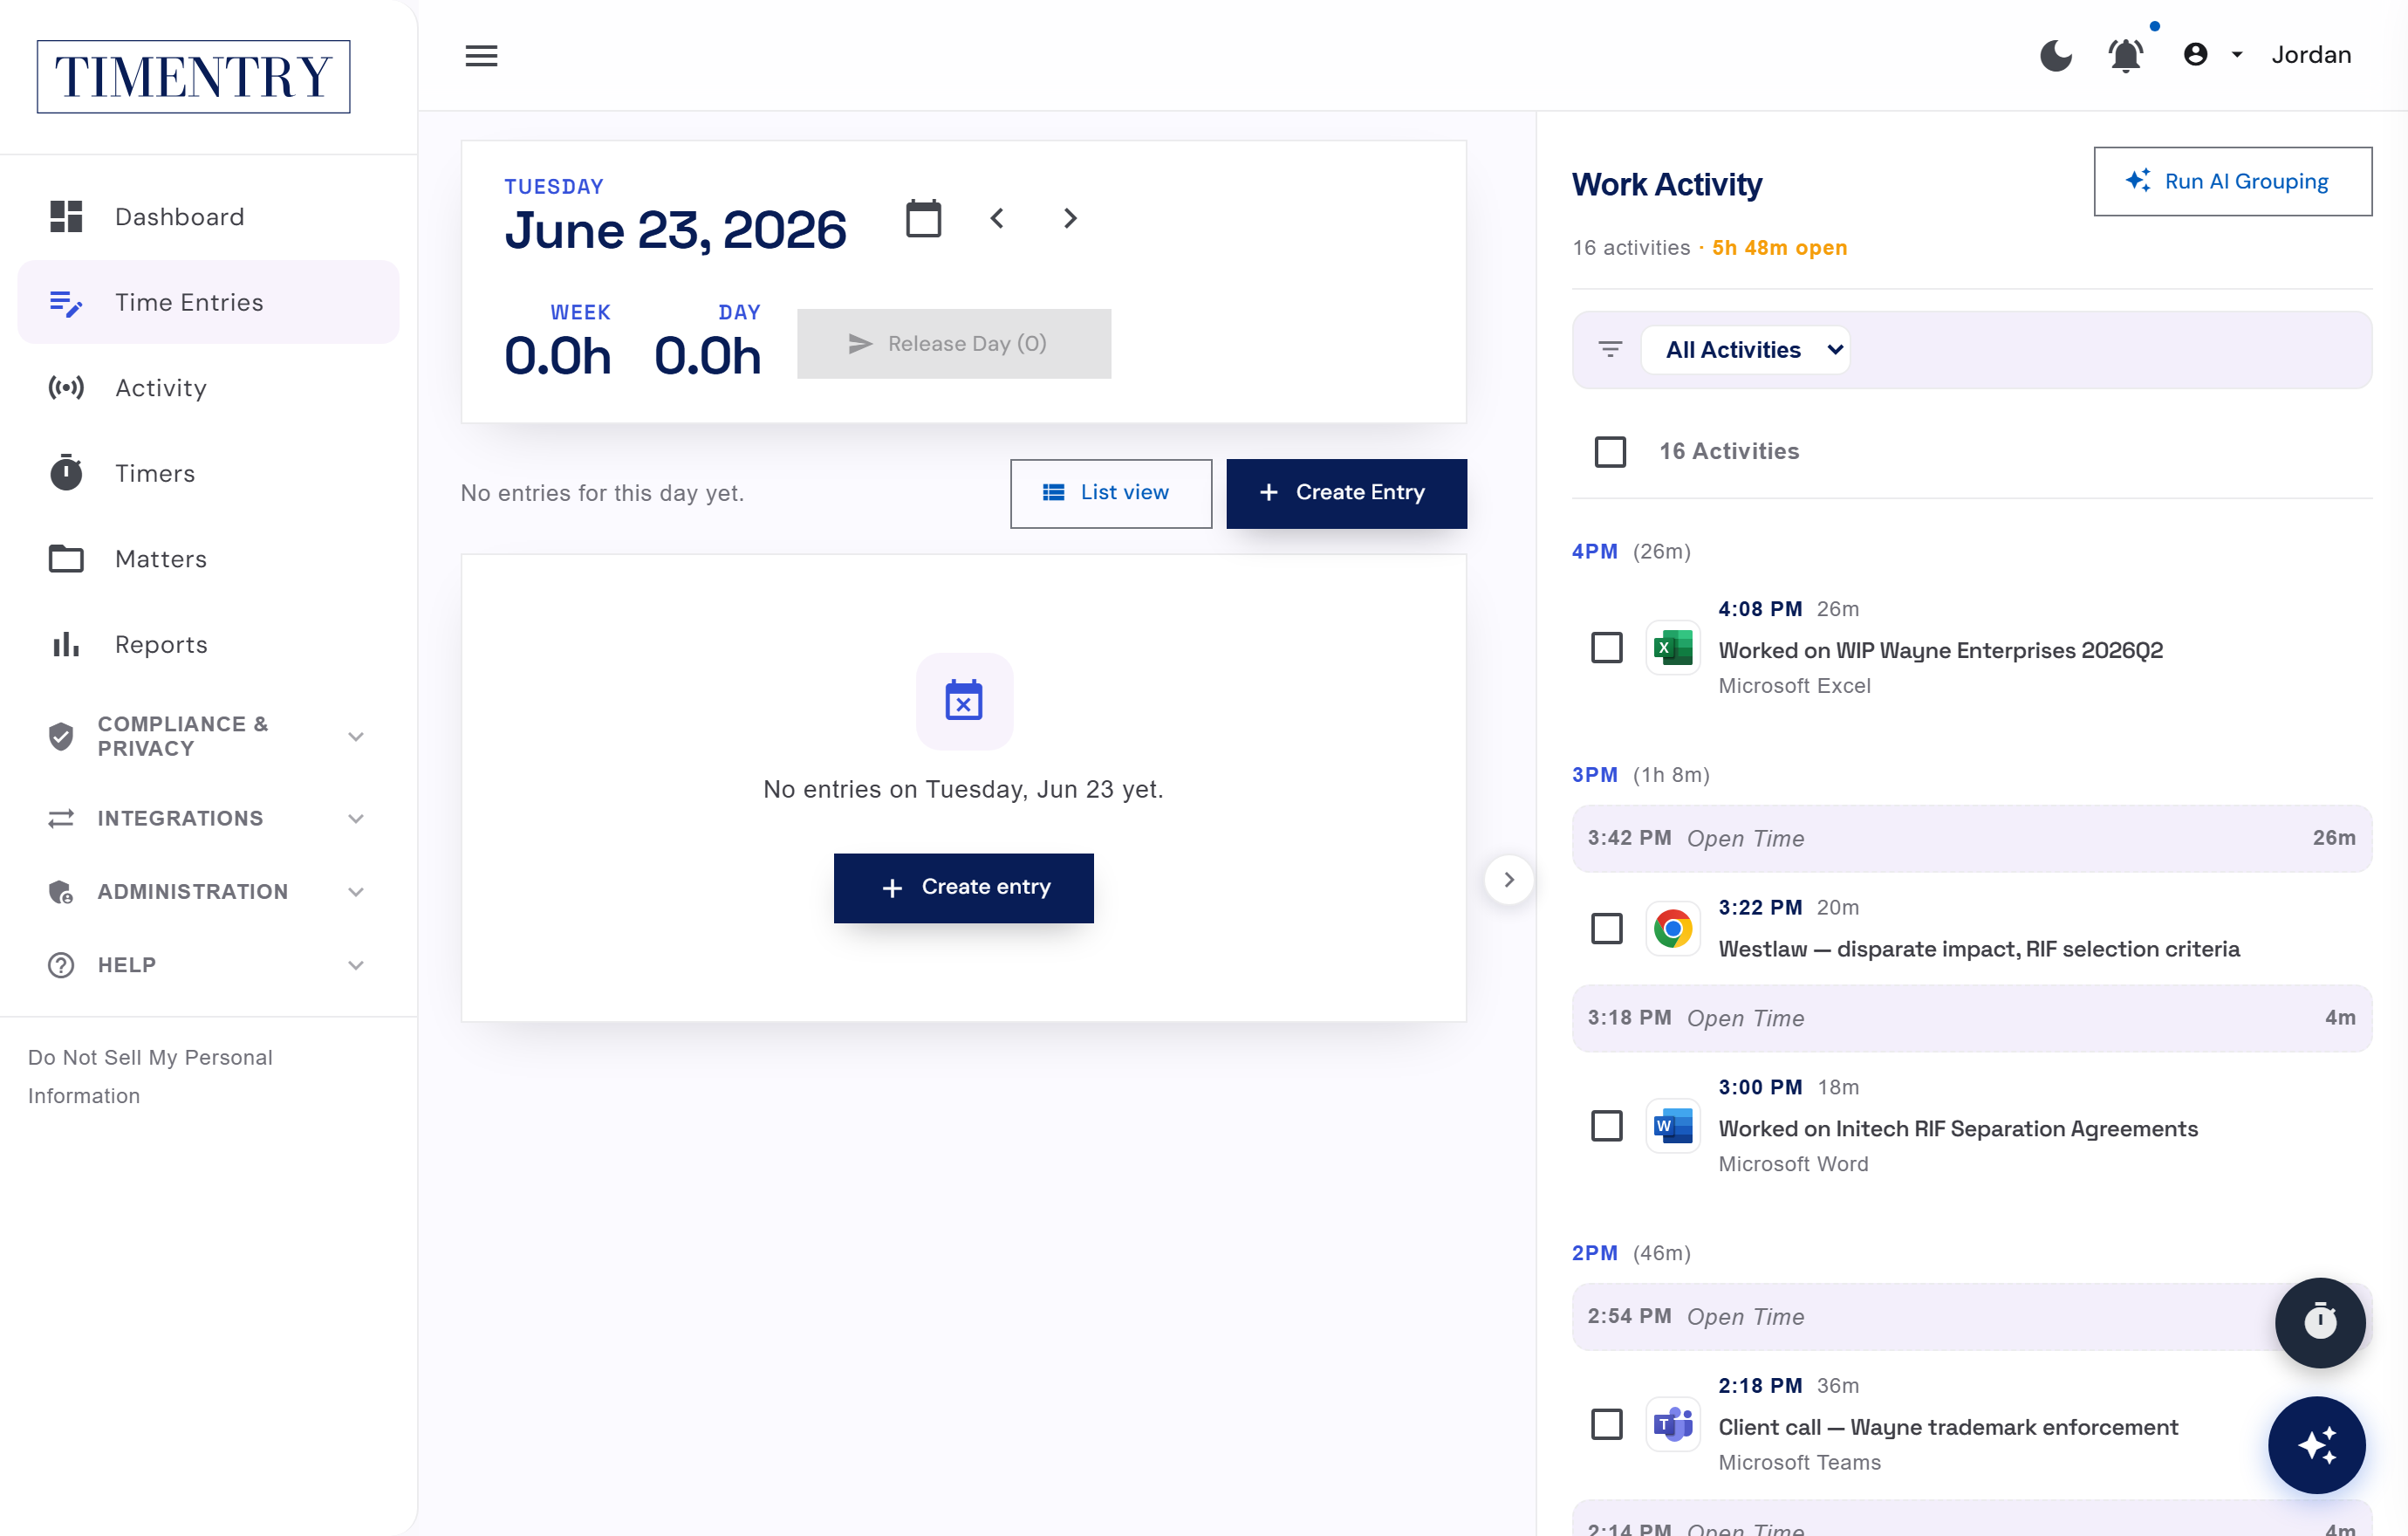Expand Administration section

[x=208, y=891]
